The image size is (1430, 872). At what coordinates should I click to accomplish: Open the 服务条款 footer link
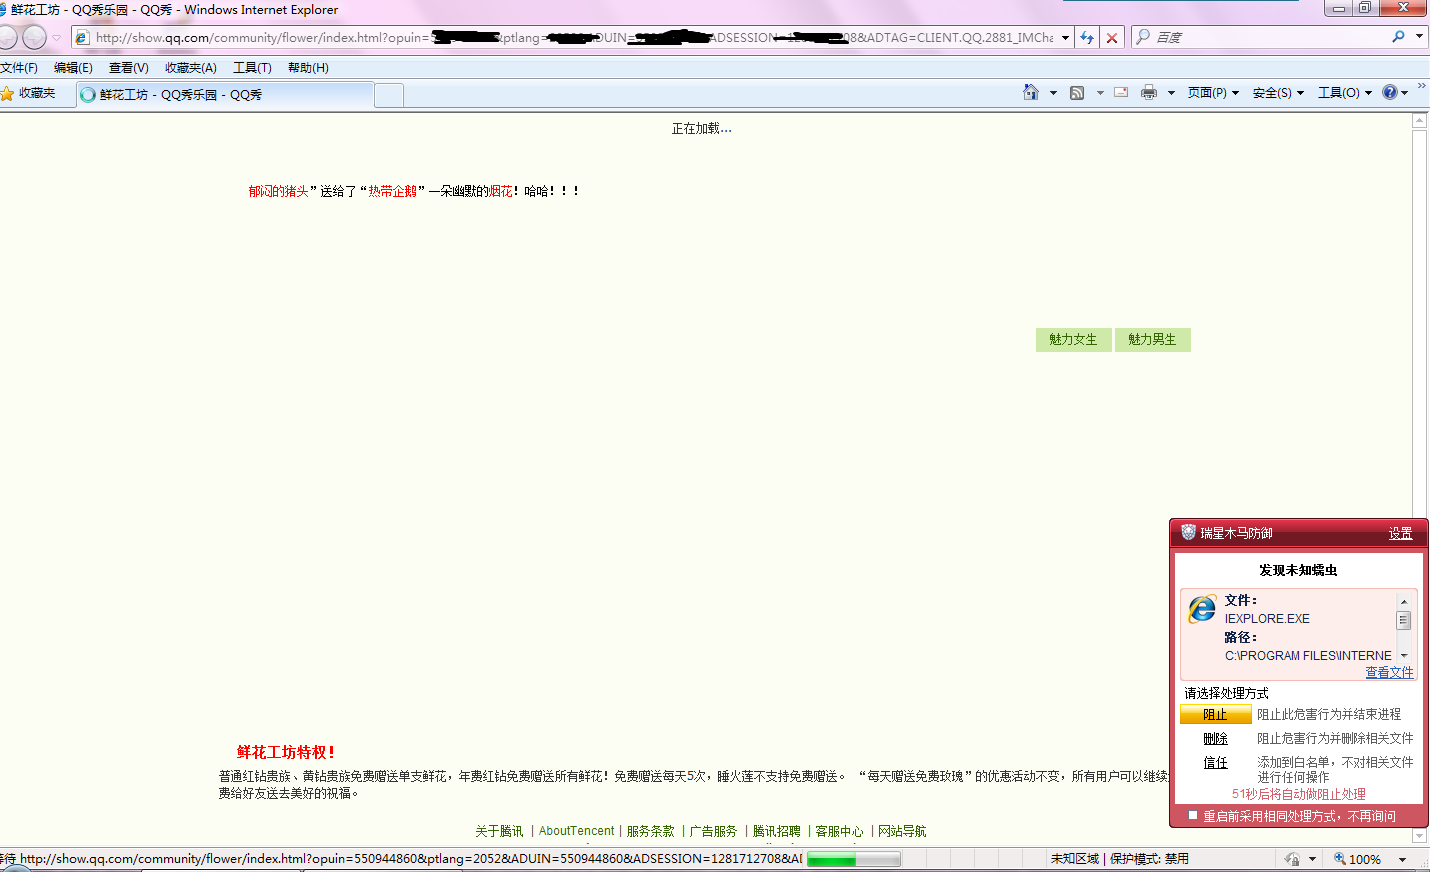tap(650, 831)
